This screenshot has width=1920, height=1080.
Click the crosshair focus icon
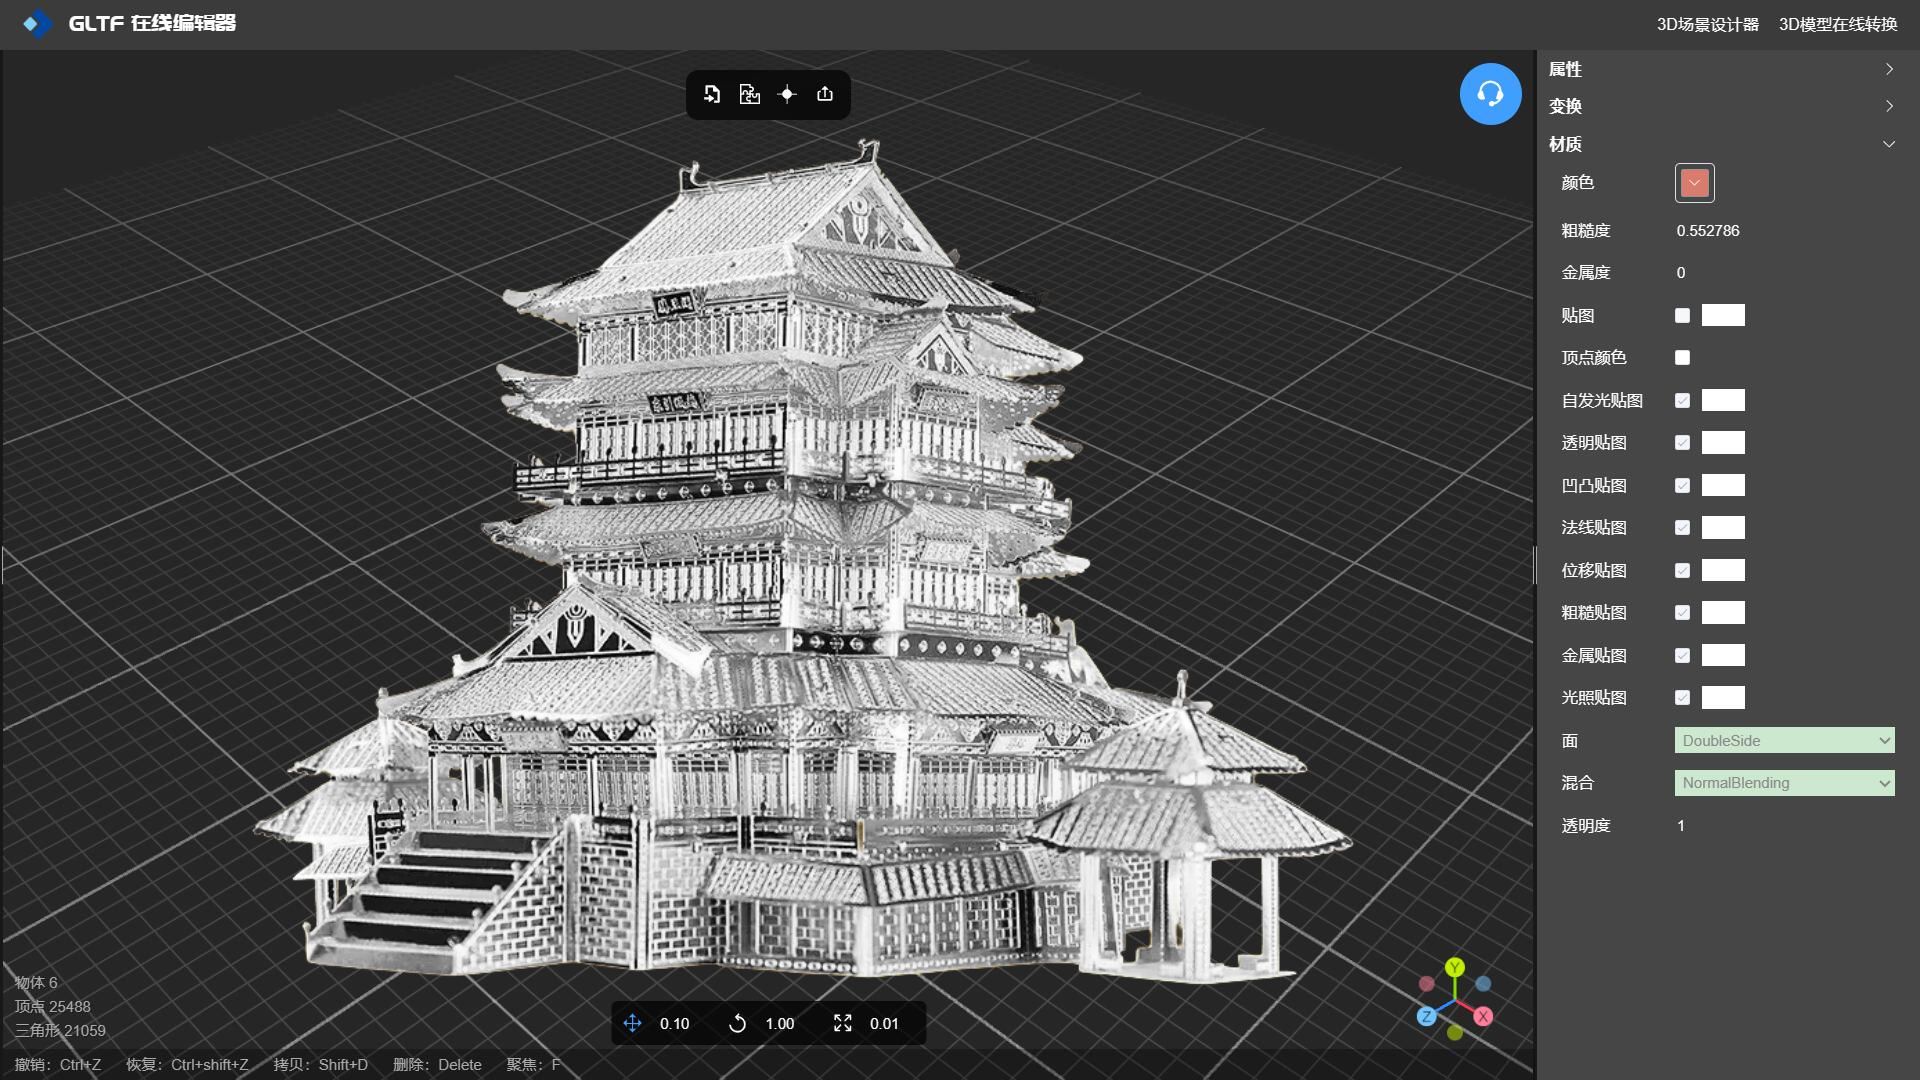pos(787,94)
